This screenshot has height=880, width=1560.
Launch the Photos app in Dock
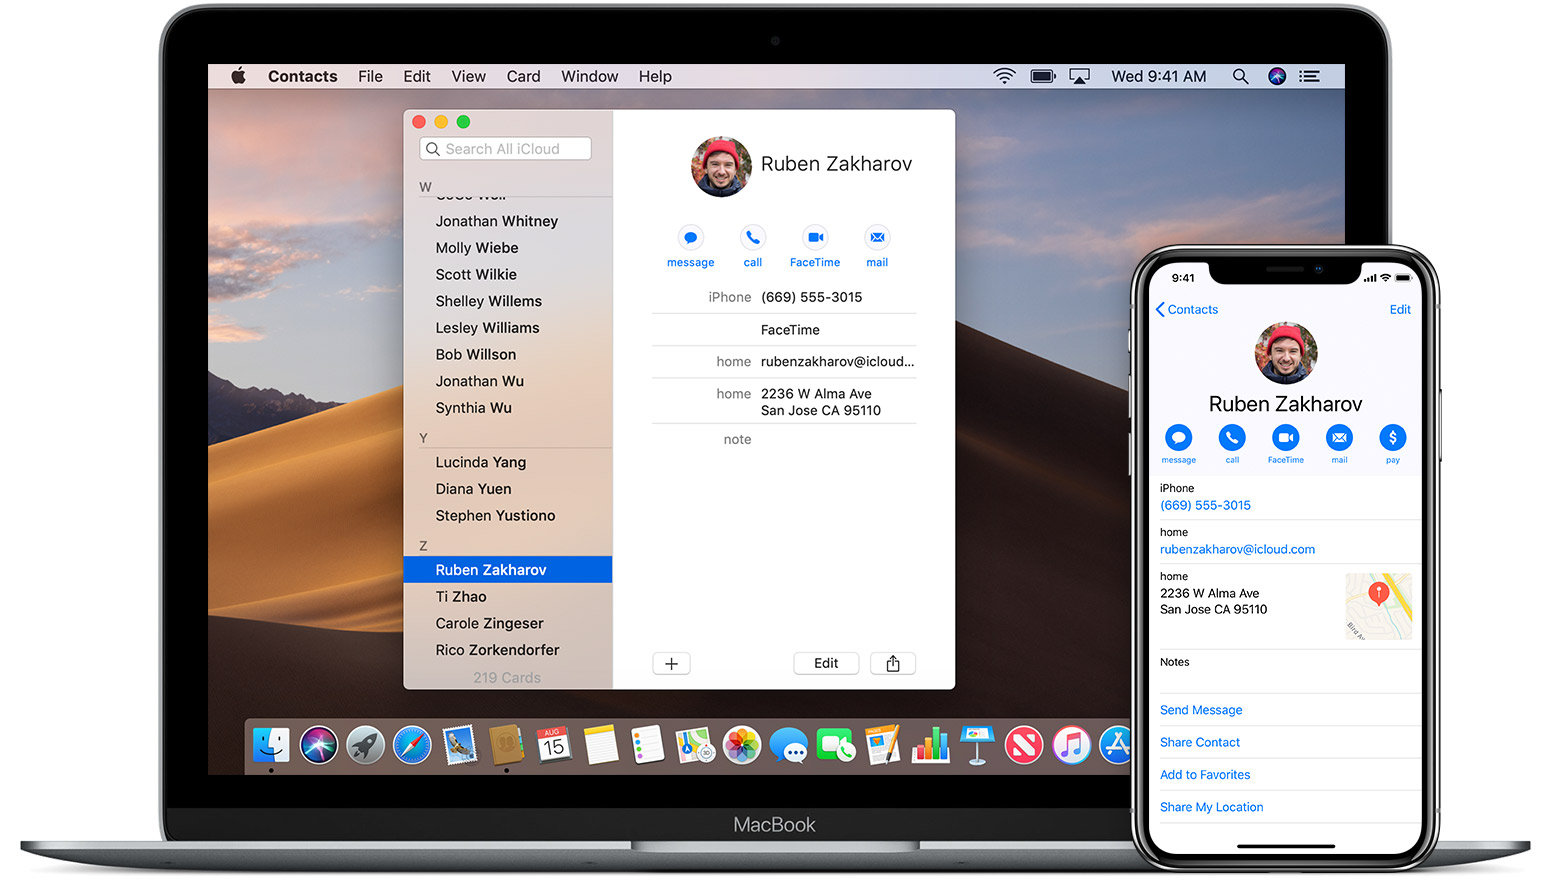[x=742, y=746]
